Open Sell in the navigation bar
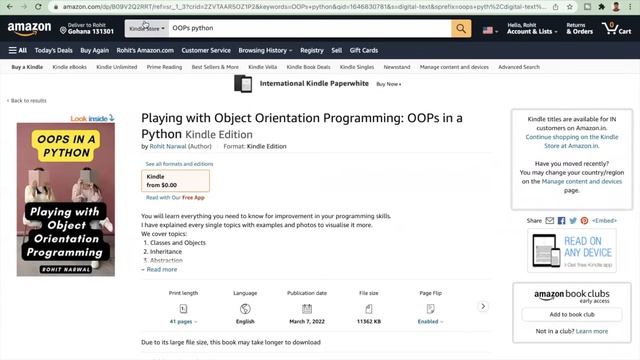Viewport: 640px width, 360px height. click(337, 50)
